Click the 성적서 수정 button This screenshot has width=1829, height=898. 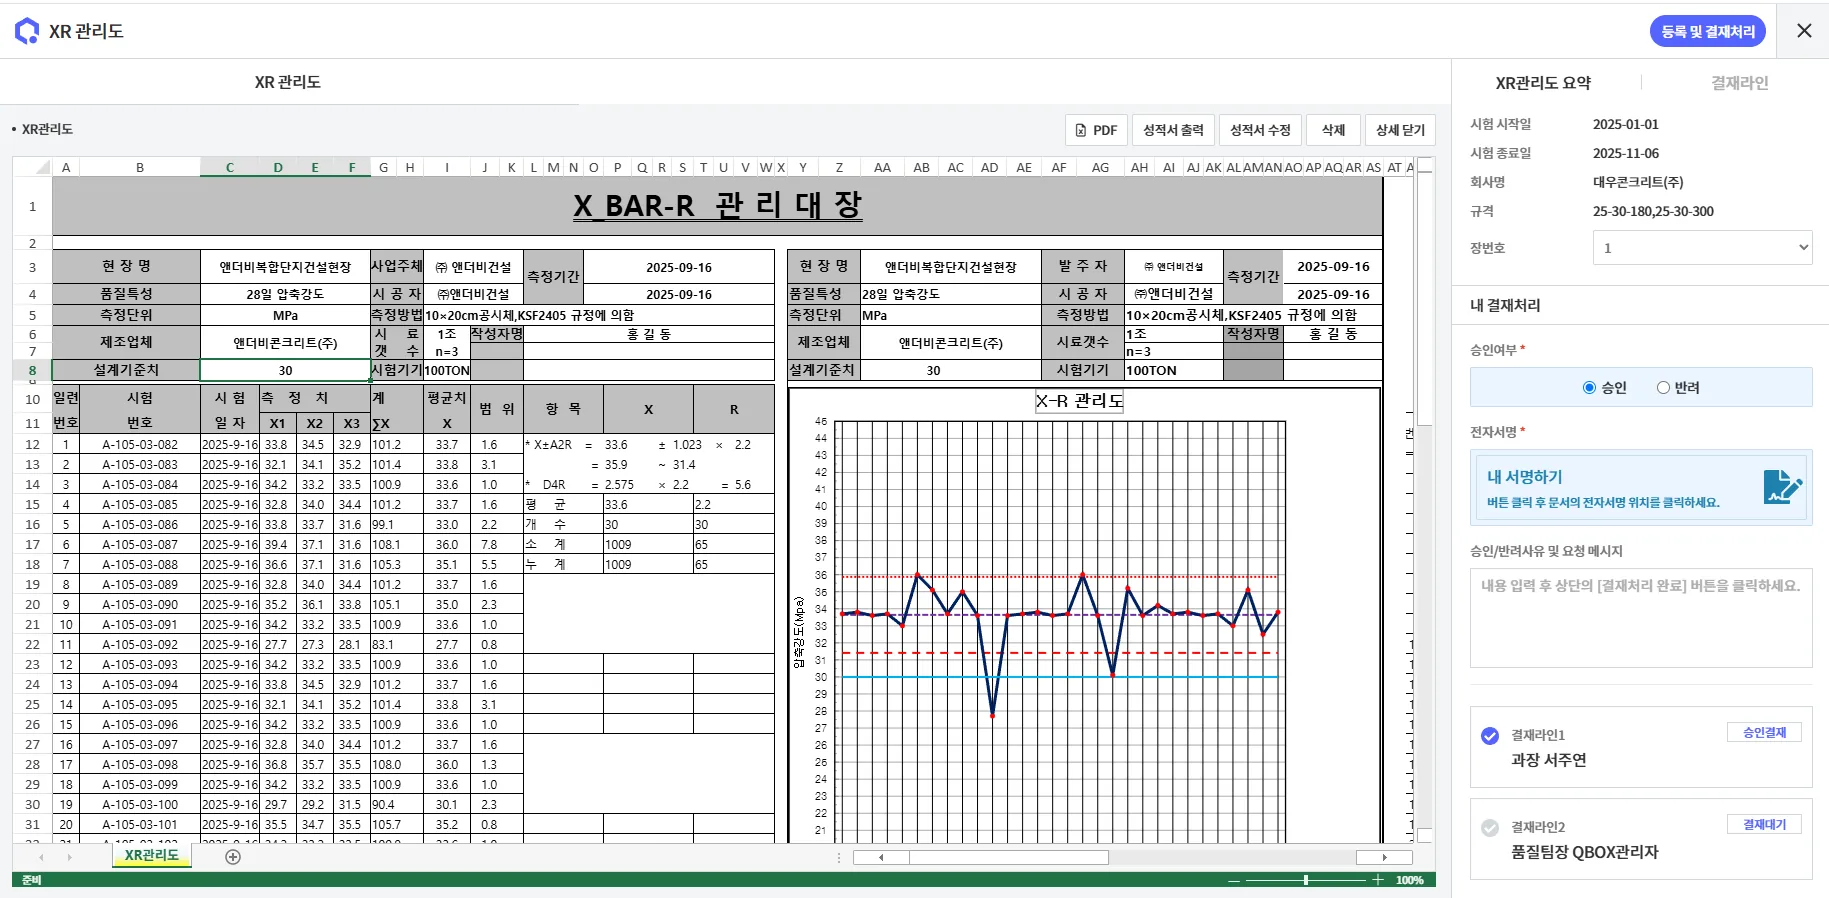[x=1260, y=130]
